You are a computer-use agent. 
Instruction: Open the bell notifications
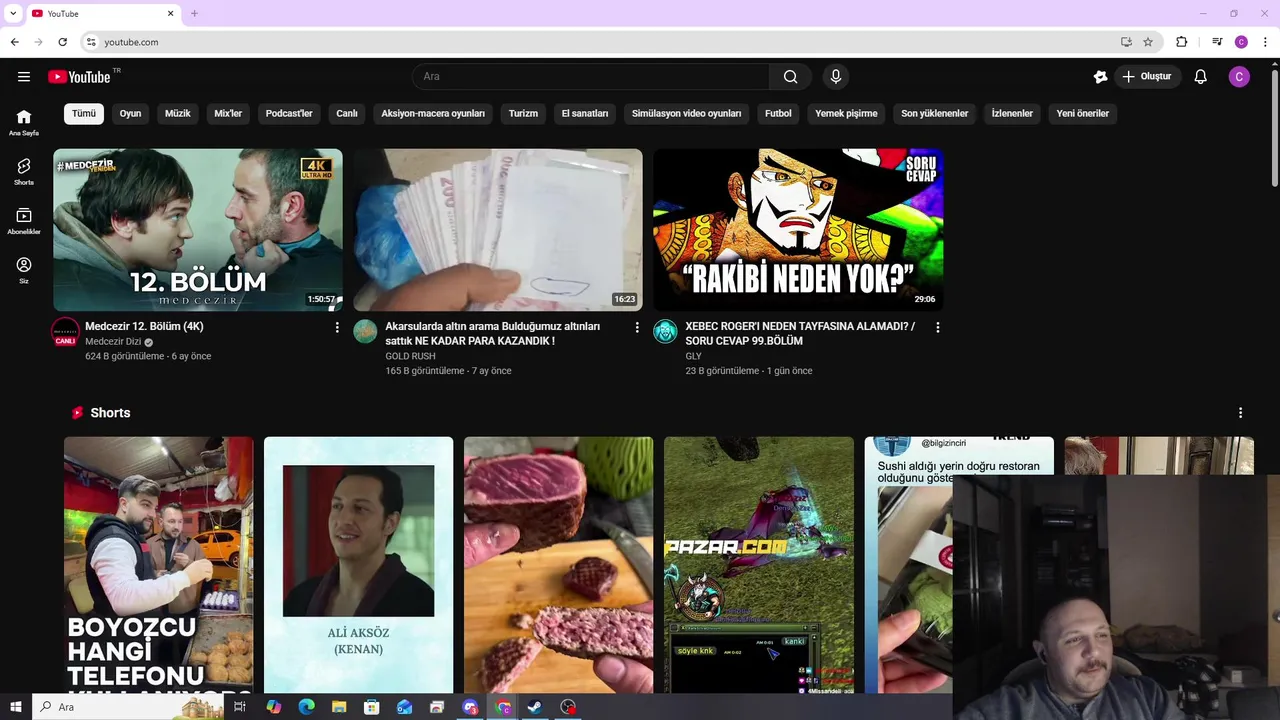click(1201, 77)
